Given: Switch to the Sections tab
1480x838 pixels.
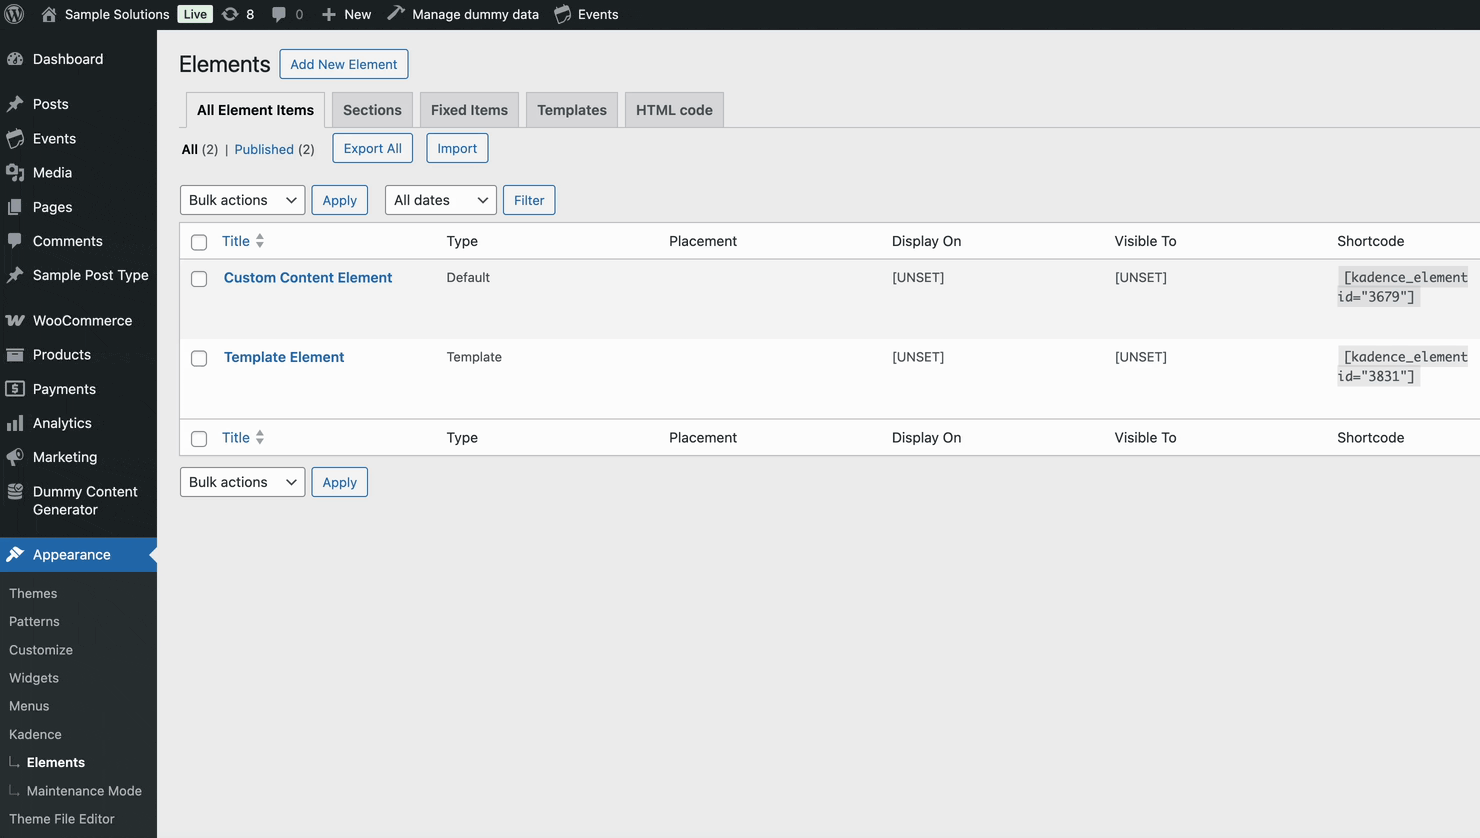Looking at the screenshot, I should (372, 109).
